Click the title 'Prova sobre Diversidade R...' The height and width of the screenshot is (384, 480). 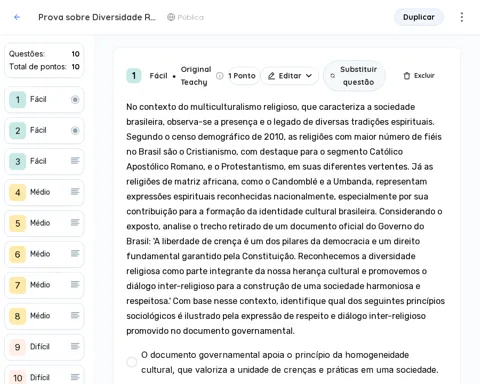(x=97, y=17)
